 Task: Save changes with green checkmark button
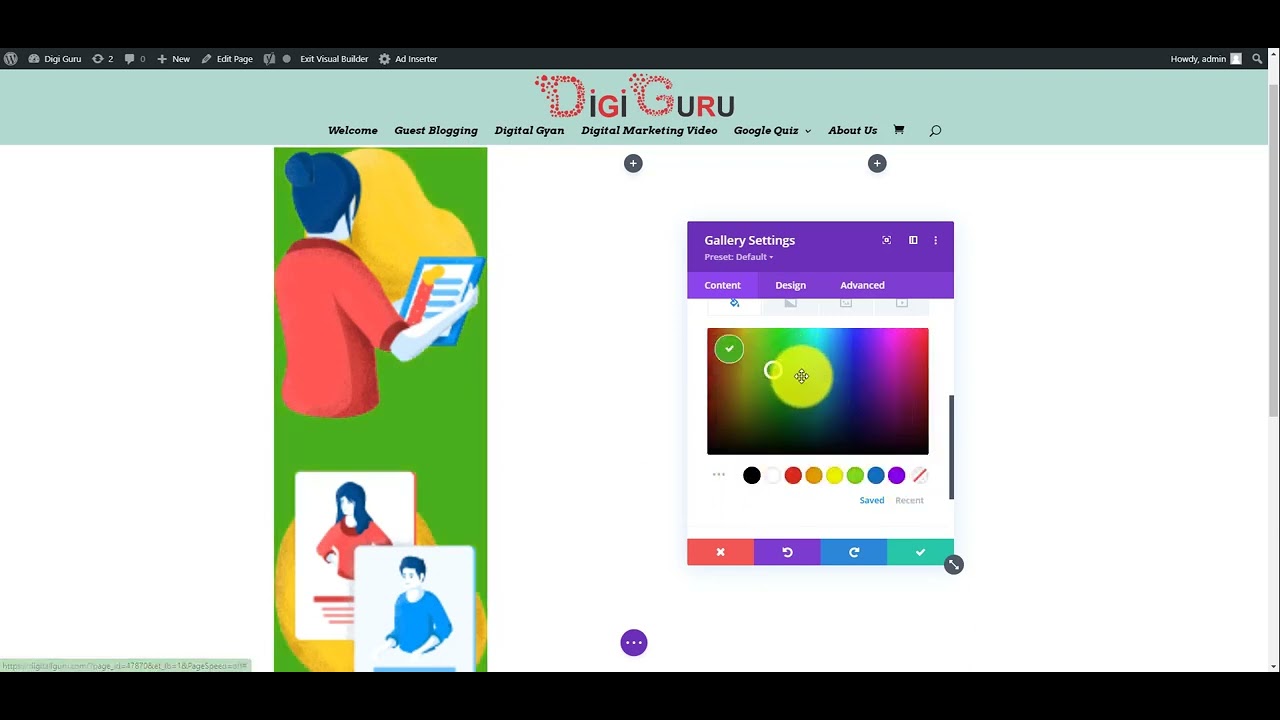point(920,552)
